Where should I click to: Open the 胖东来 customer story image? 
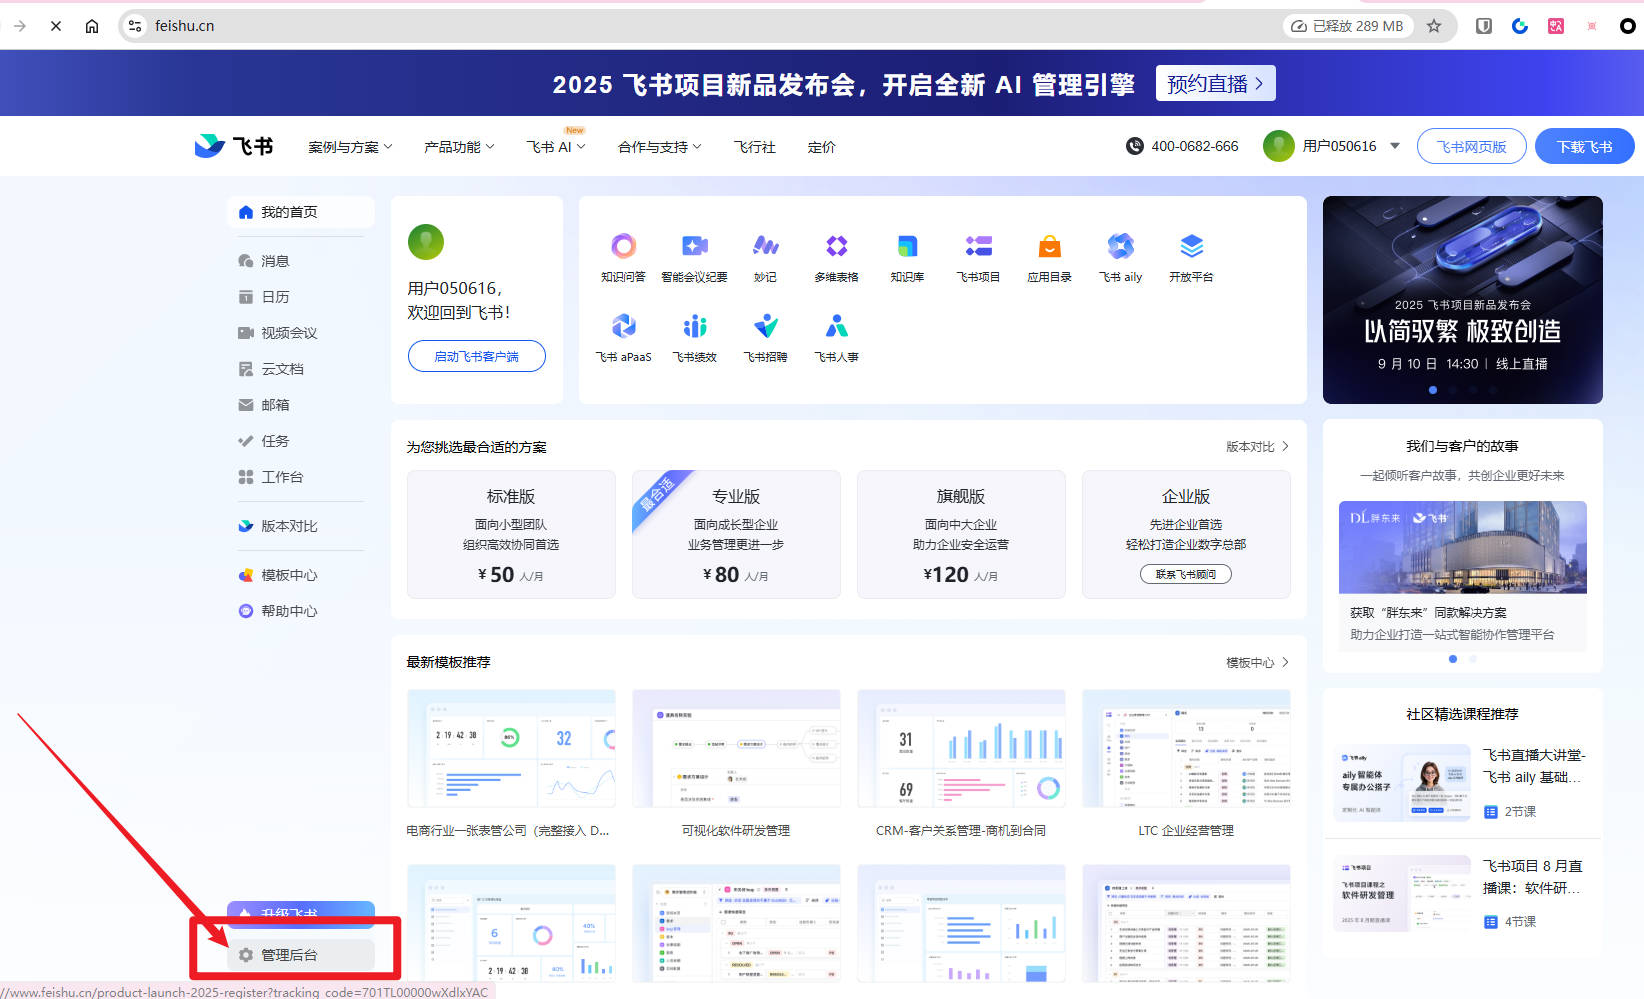[1462, 547]
